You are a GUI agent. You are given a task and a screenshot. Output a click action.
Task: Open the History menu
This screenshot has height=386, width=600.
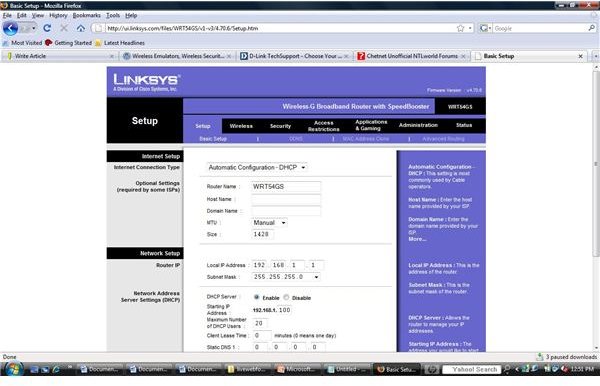tap(58, 15)
